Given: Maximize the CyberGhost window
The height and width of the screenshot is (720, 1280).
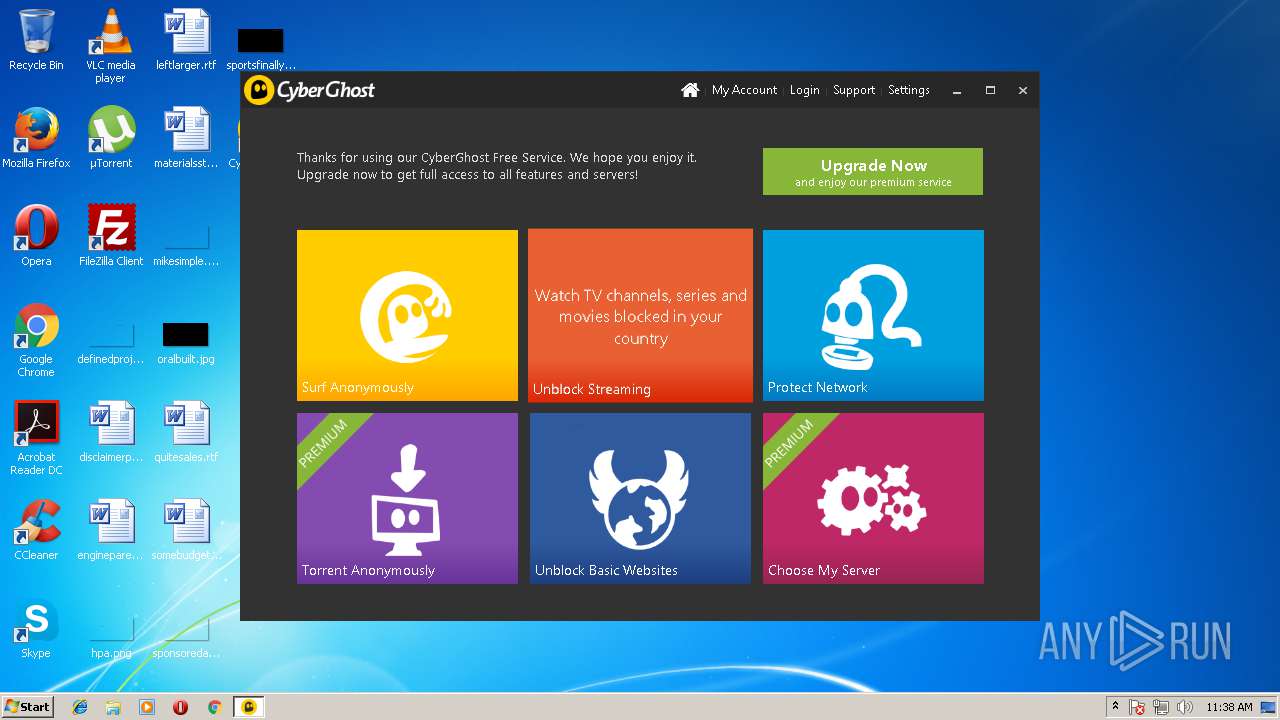Looking at the screenshot, I should point(990,90).
